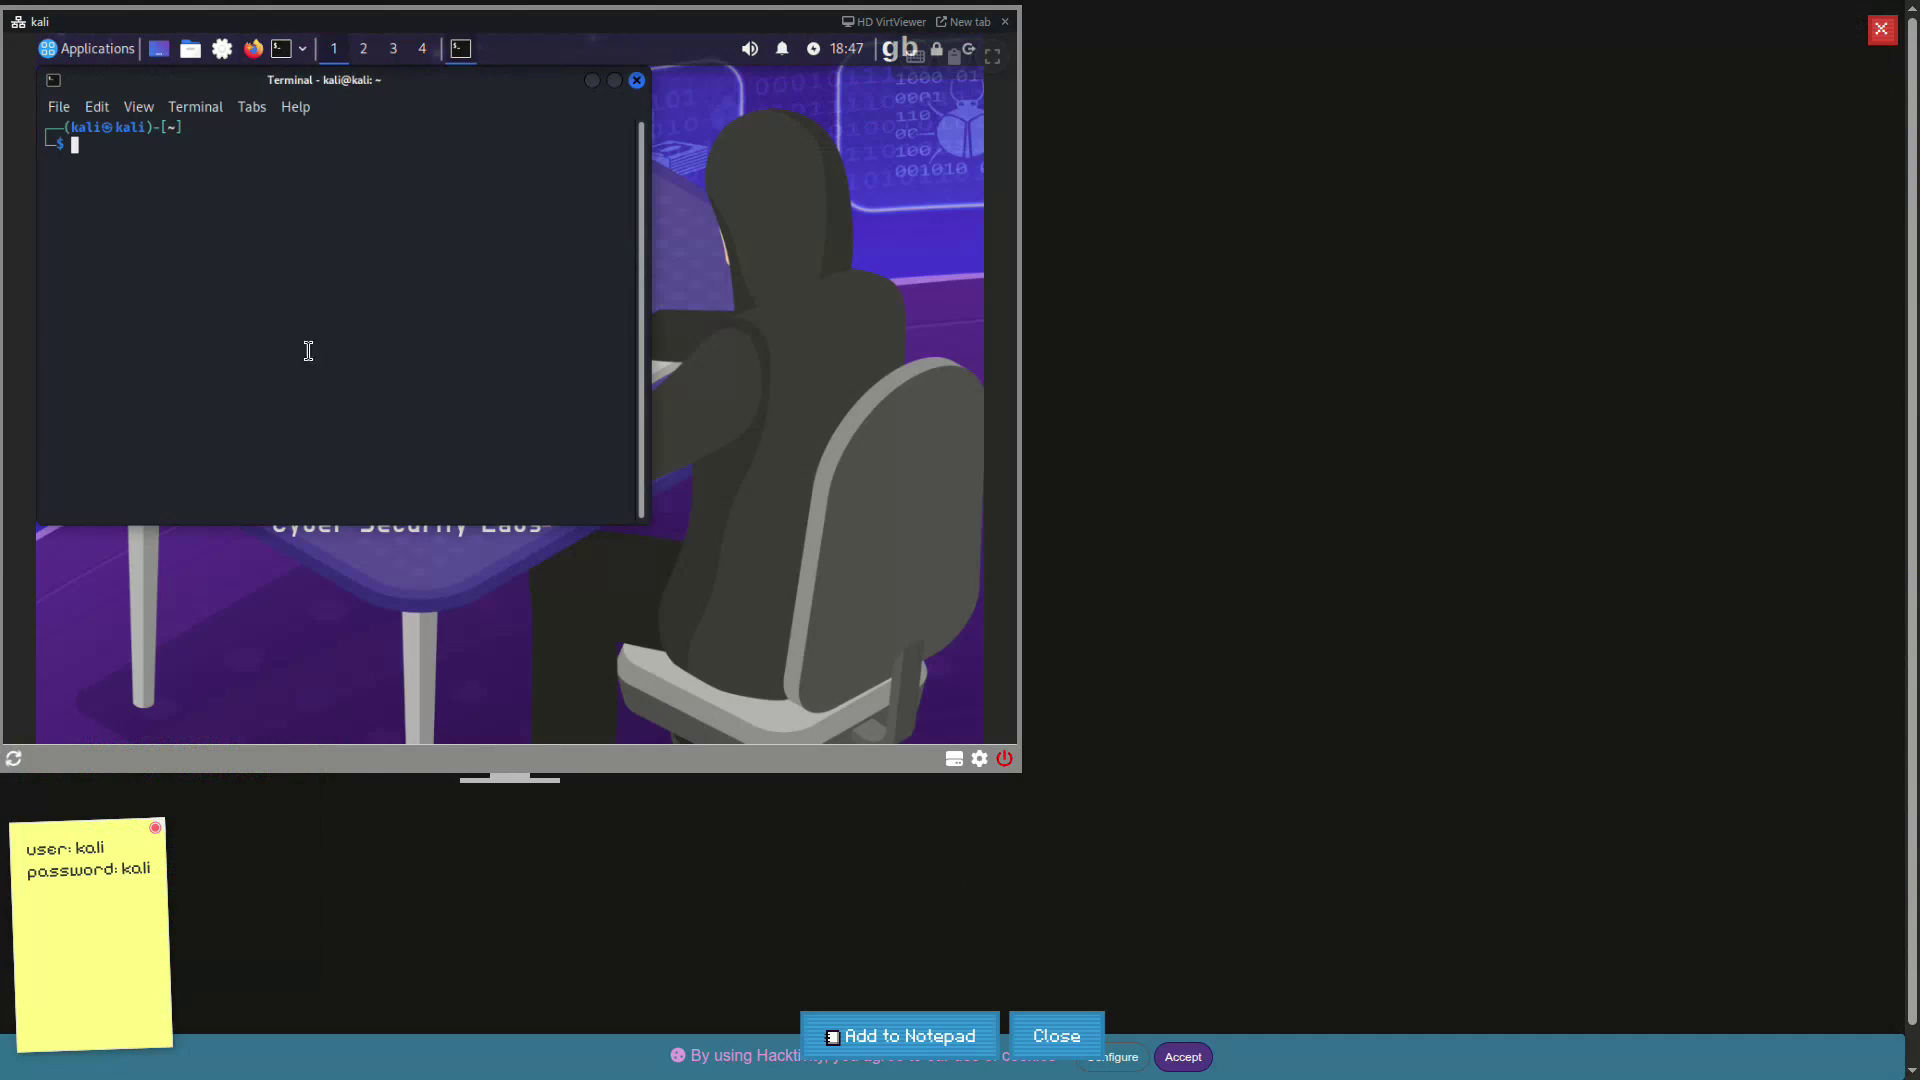Open the Kali Applications menu
The image size is (1920, 1080).
[86, 48]
